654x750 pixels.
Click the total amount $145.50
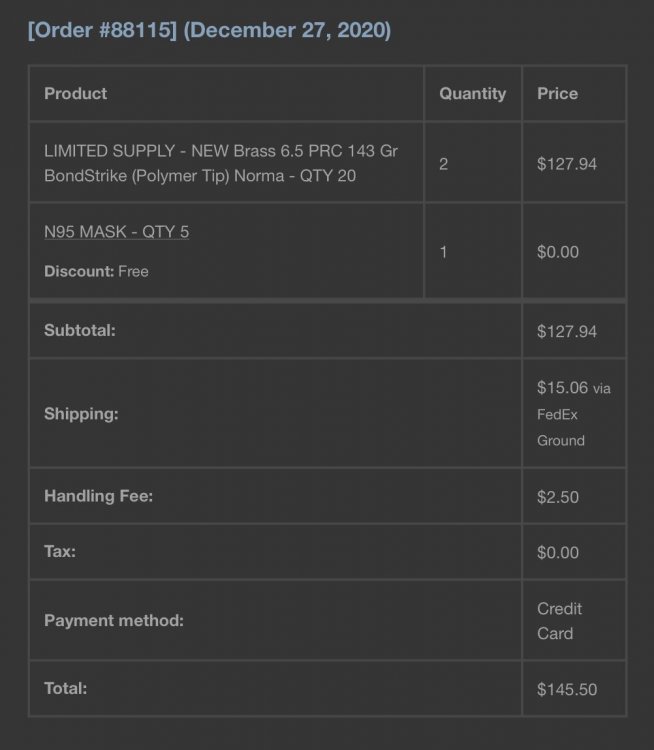point(566,689)
